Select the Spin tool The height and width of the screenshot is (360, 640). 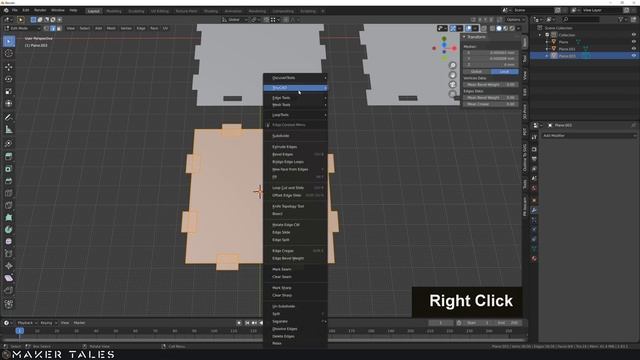coord(9,230)
